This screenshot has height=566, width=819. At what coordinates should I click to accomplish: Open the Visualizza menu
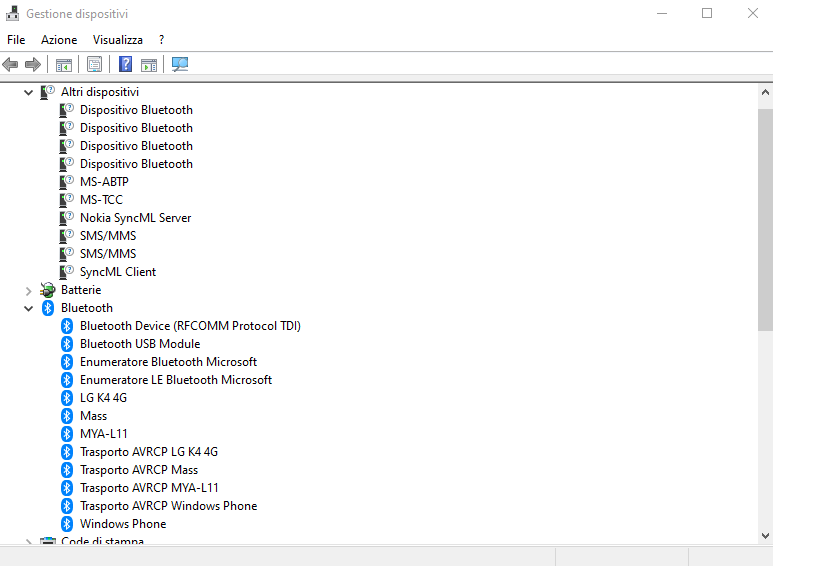[118, 40]
